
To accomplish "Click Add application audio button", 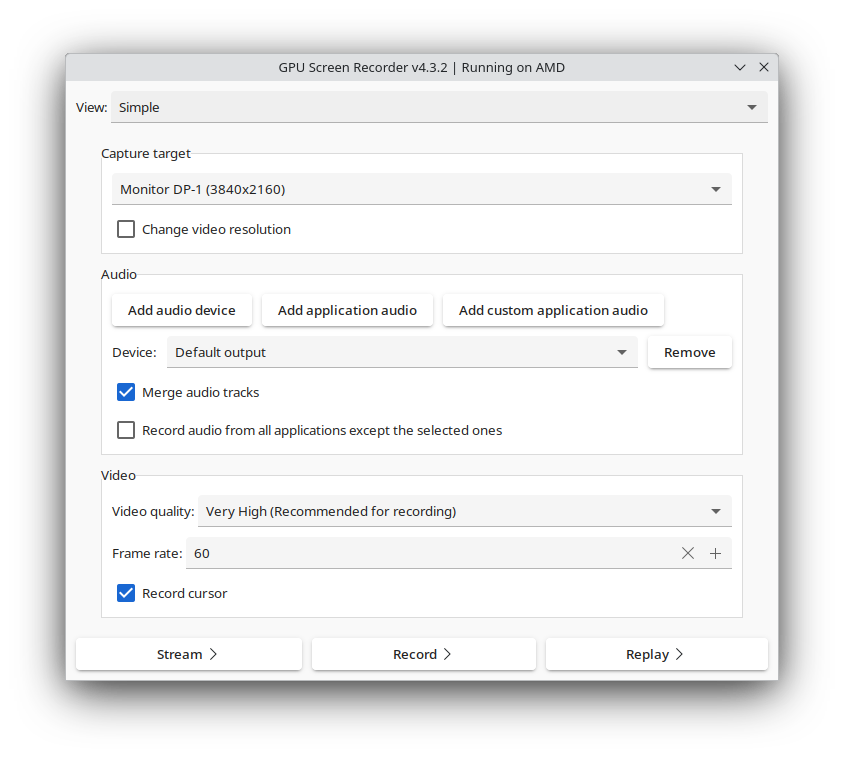I will click(347, 310).
